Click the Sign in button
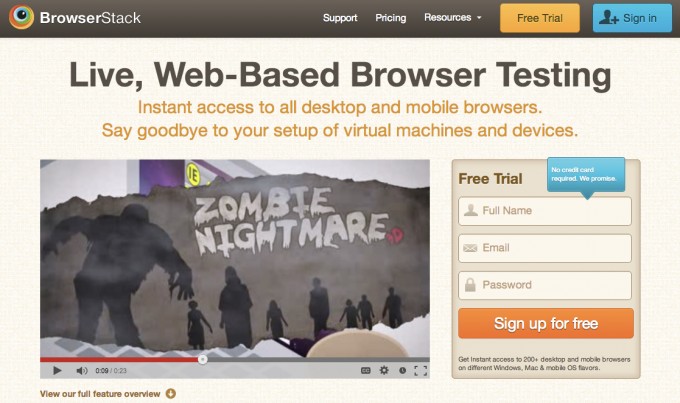The width and height of the screenshot is (680, 403). (x=632, y=18)
